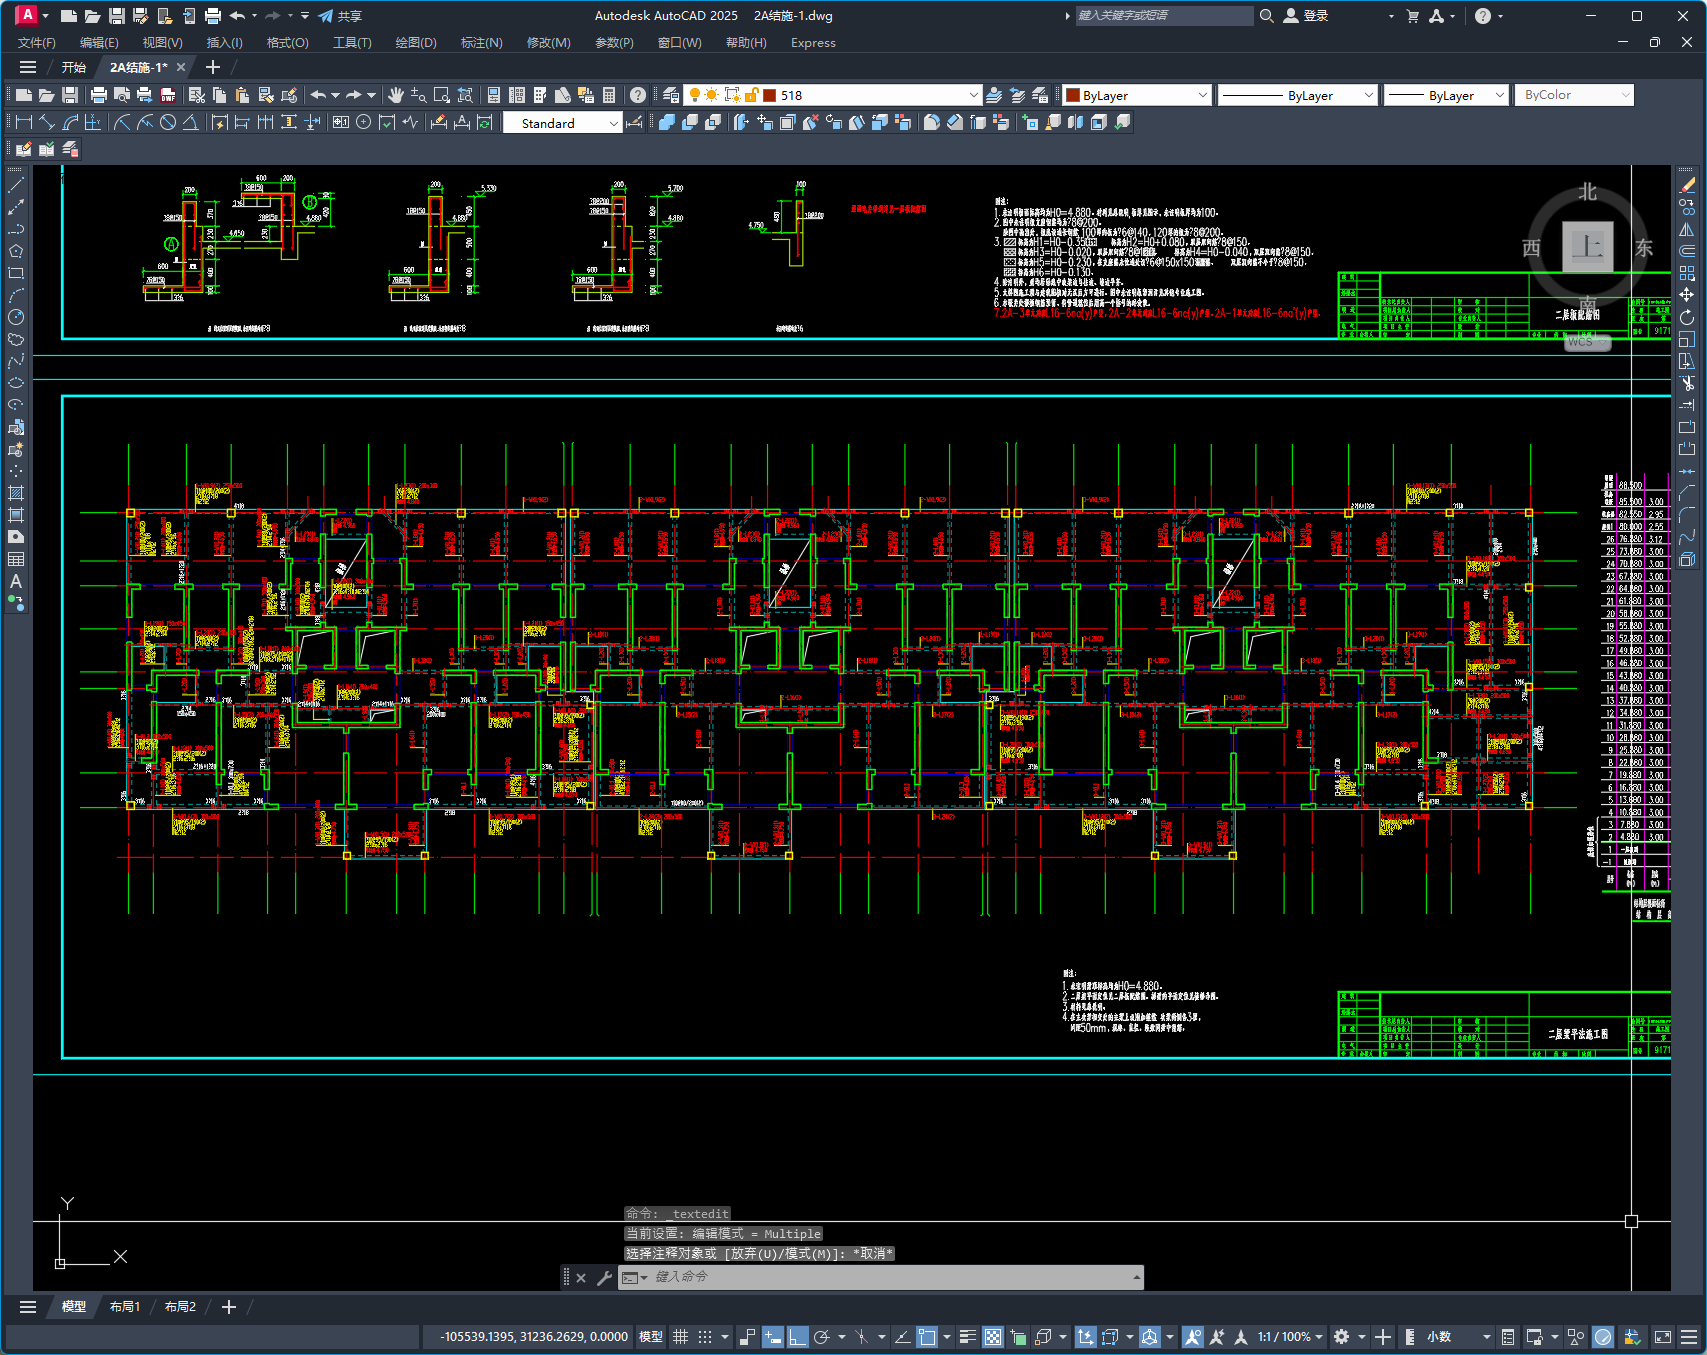
Task: Expand the undo history dropdown arrow
Action: click(335, 95)
